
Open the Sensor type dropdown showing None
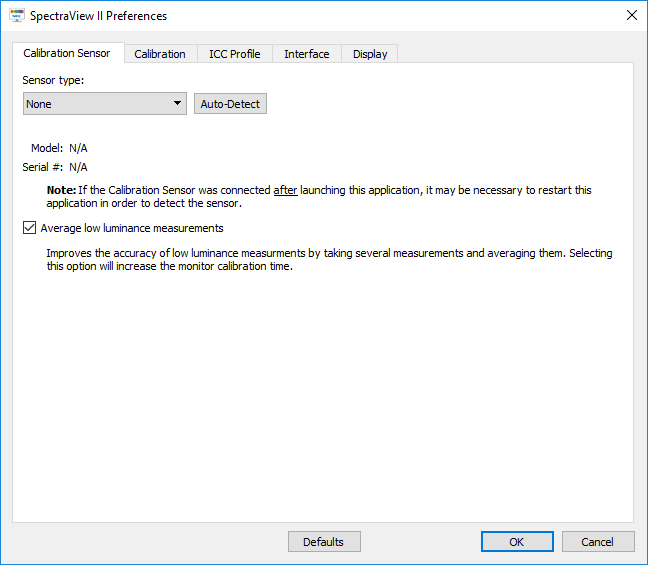coord(105,103)
